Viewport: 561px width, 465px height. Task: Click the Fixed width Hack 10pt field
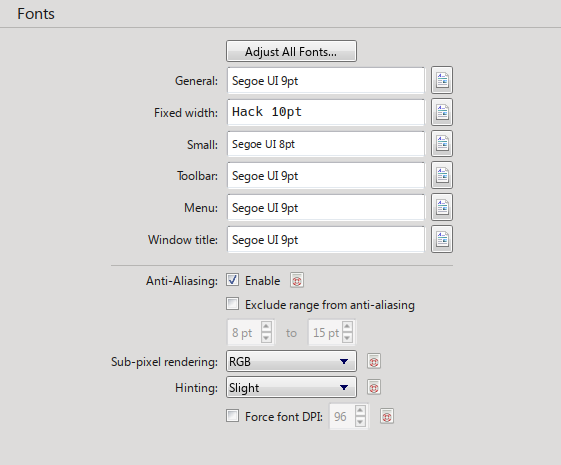coord(326,112)
